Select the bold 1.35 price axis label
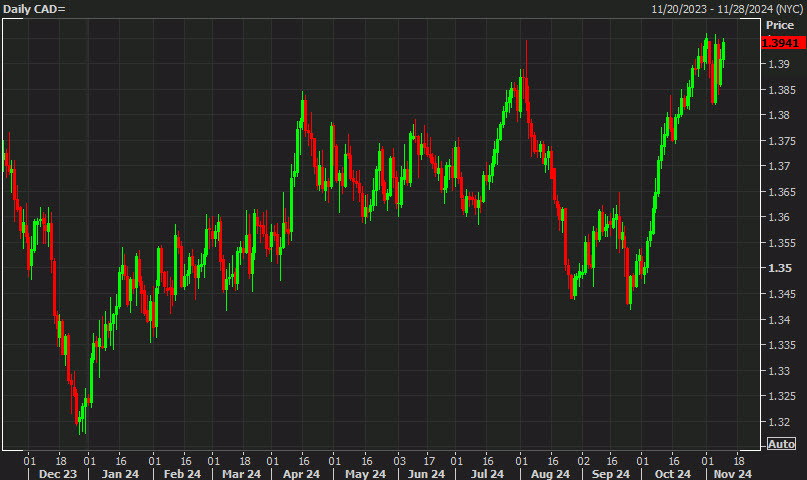807x480 pixels. (x=780, y=268)
